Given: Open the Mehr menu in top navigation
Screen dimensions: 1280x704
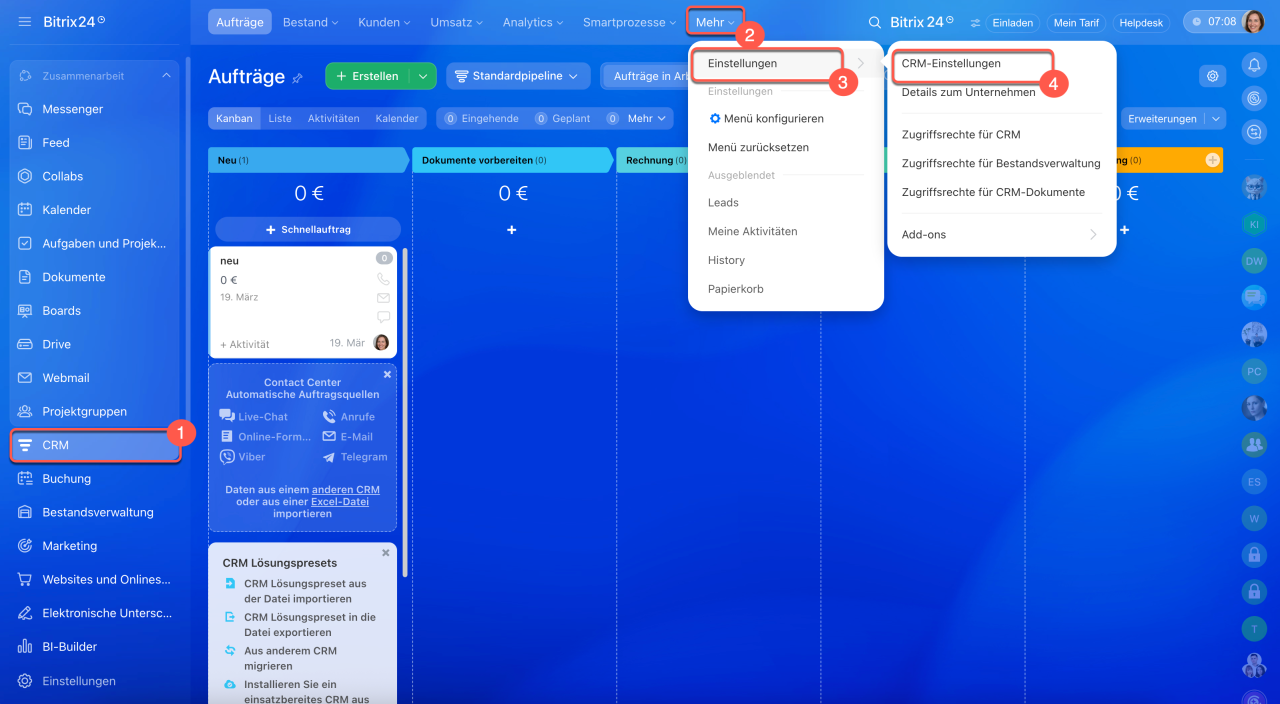Looking at the screenshot, I should click(715, 22).
